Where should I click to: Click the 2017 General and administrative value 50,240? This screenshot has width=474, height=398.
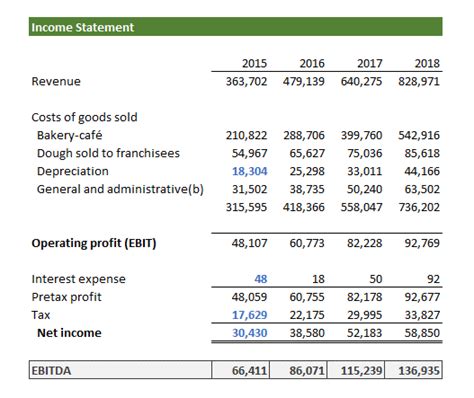pos(364,189)
